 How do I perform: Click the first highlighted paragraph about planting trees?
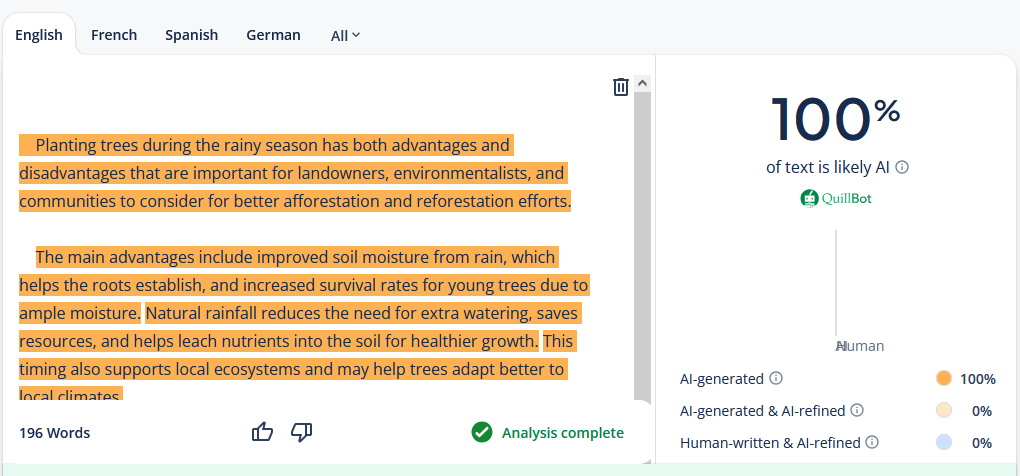[295, 173]
